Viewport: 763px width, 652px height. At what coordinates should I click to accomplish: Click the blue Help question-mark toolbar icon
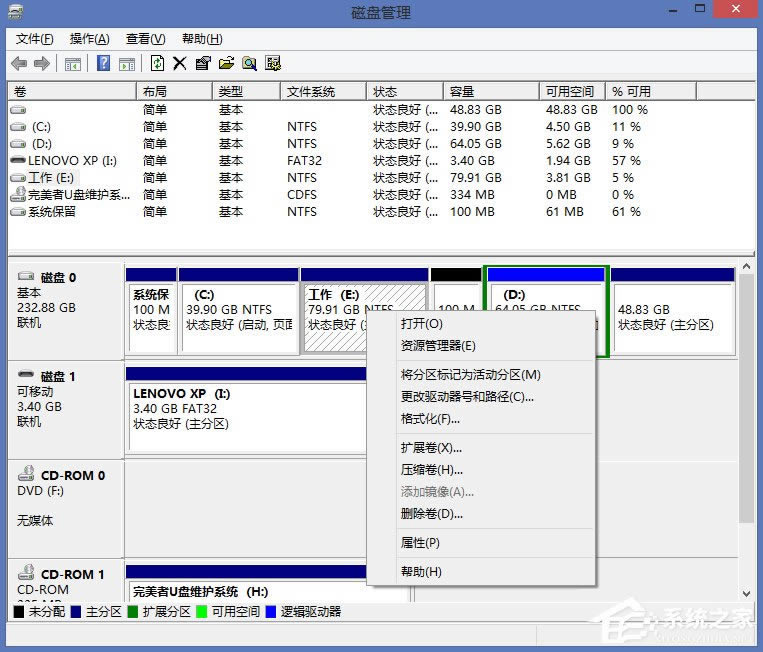tap(103, 63)
